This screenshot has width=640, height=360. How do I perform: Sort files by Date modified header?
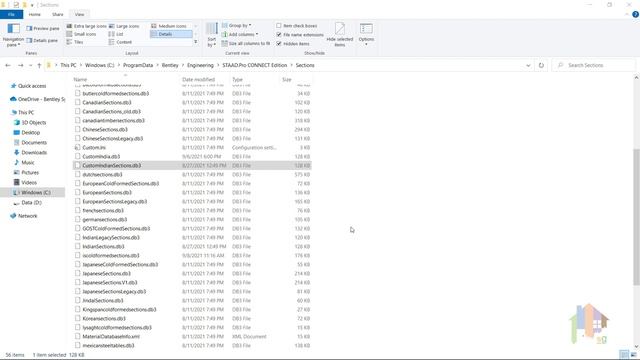pyautogui.click(x=204, y=79)
